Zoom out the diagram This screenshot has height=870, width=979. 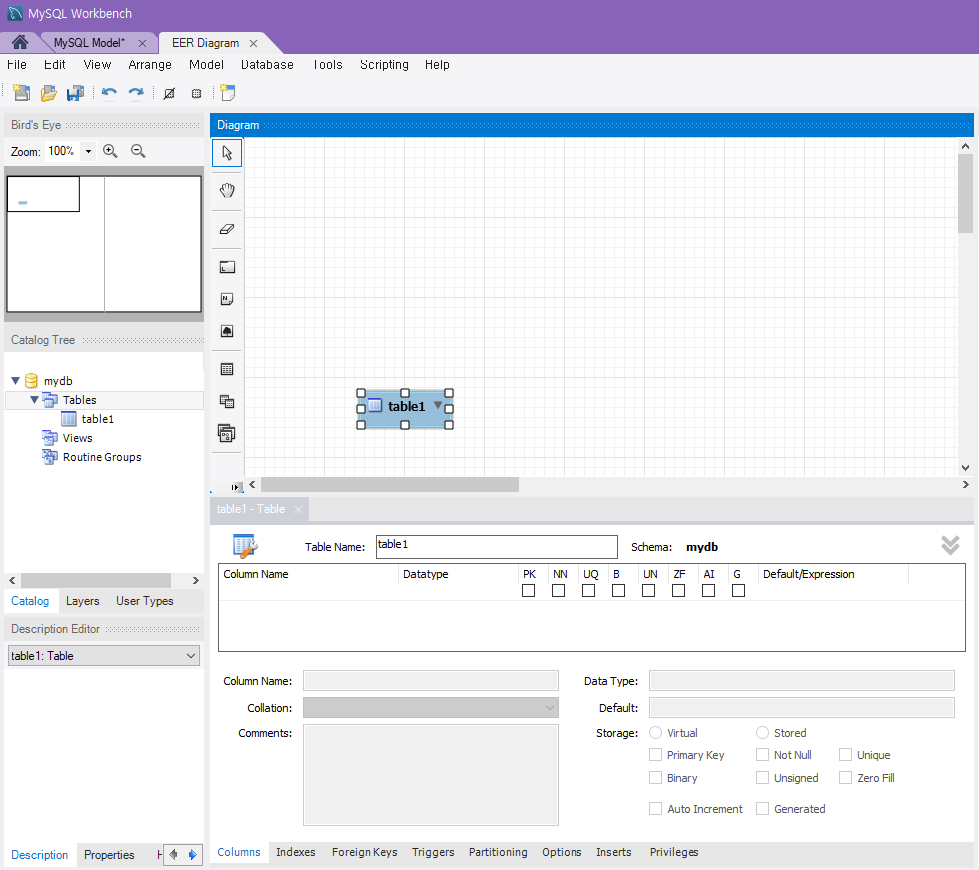138,151
